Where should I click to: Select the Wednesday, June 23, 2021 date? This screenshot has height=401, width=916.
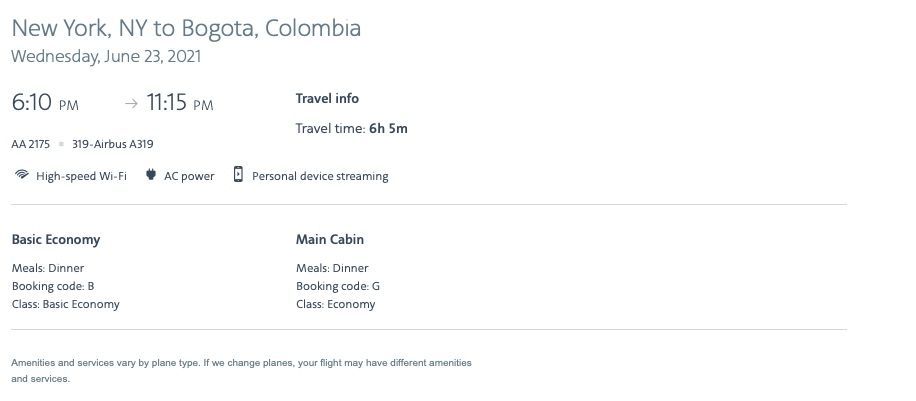(106, 57)
